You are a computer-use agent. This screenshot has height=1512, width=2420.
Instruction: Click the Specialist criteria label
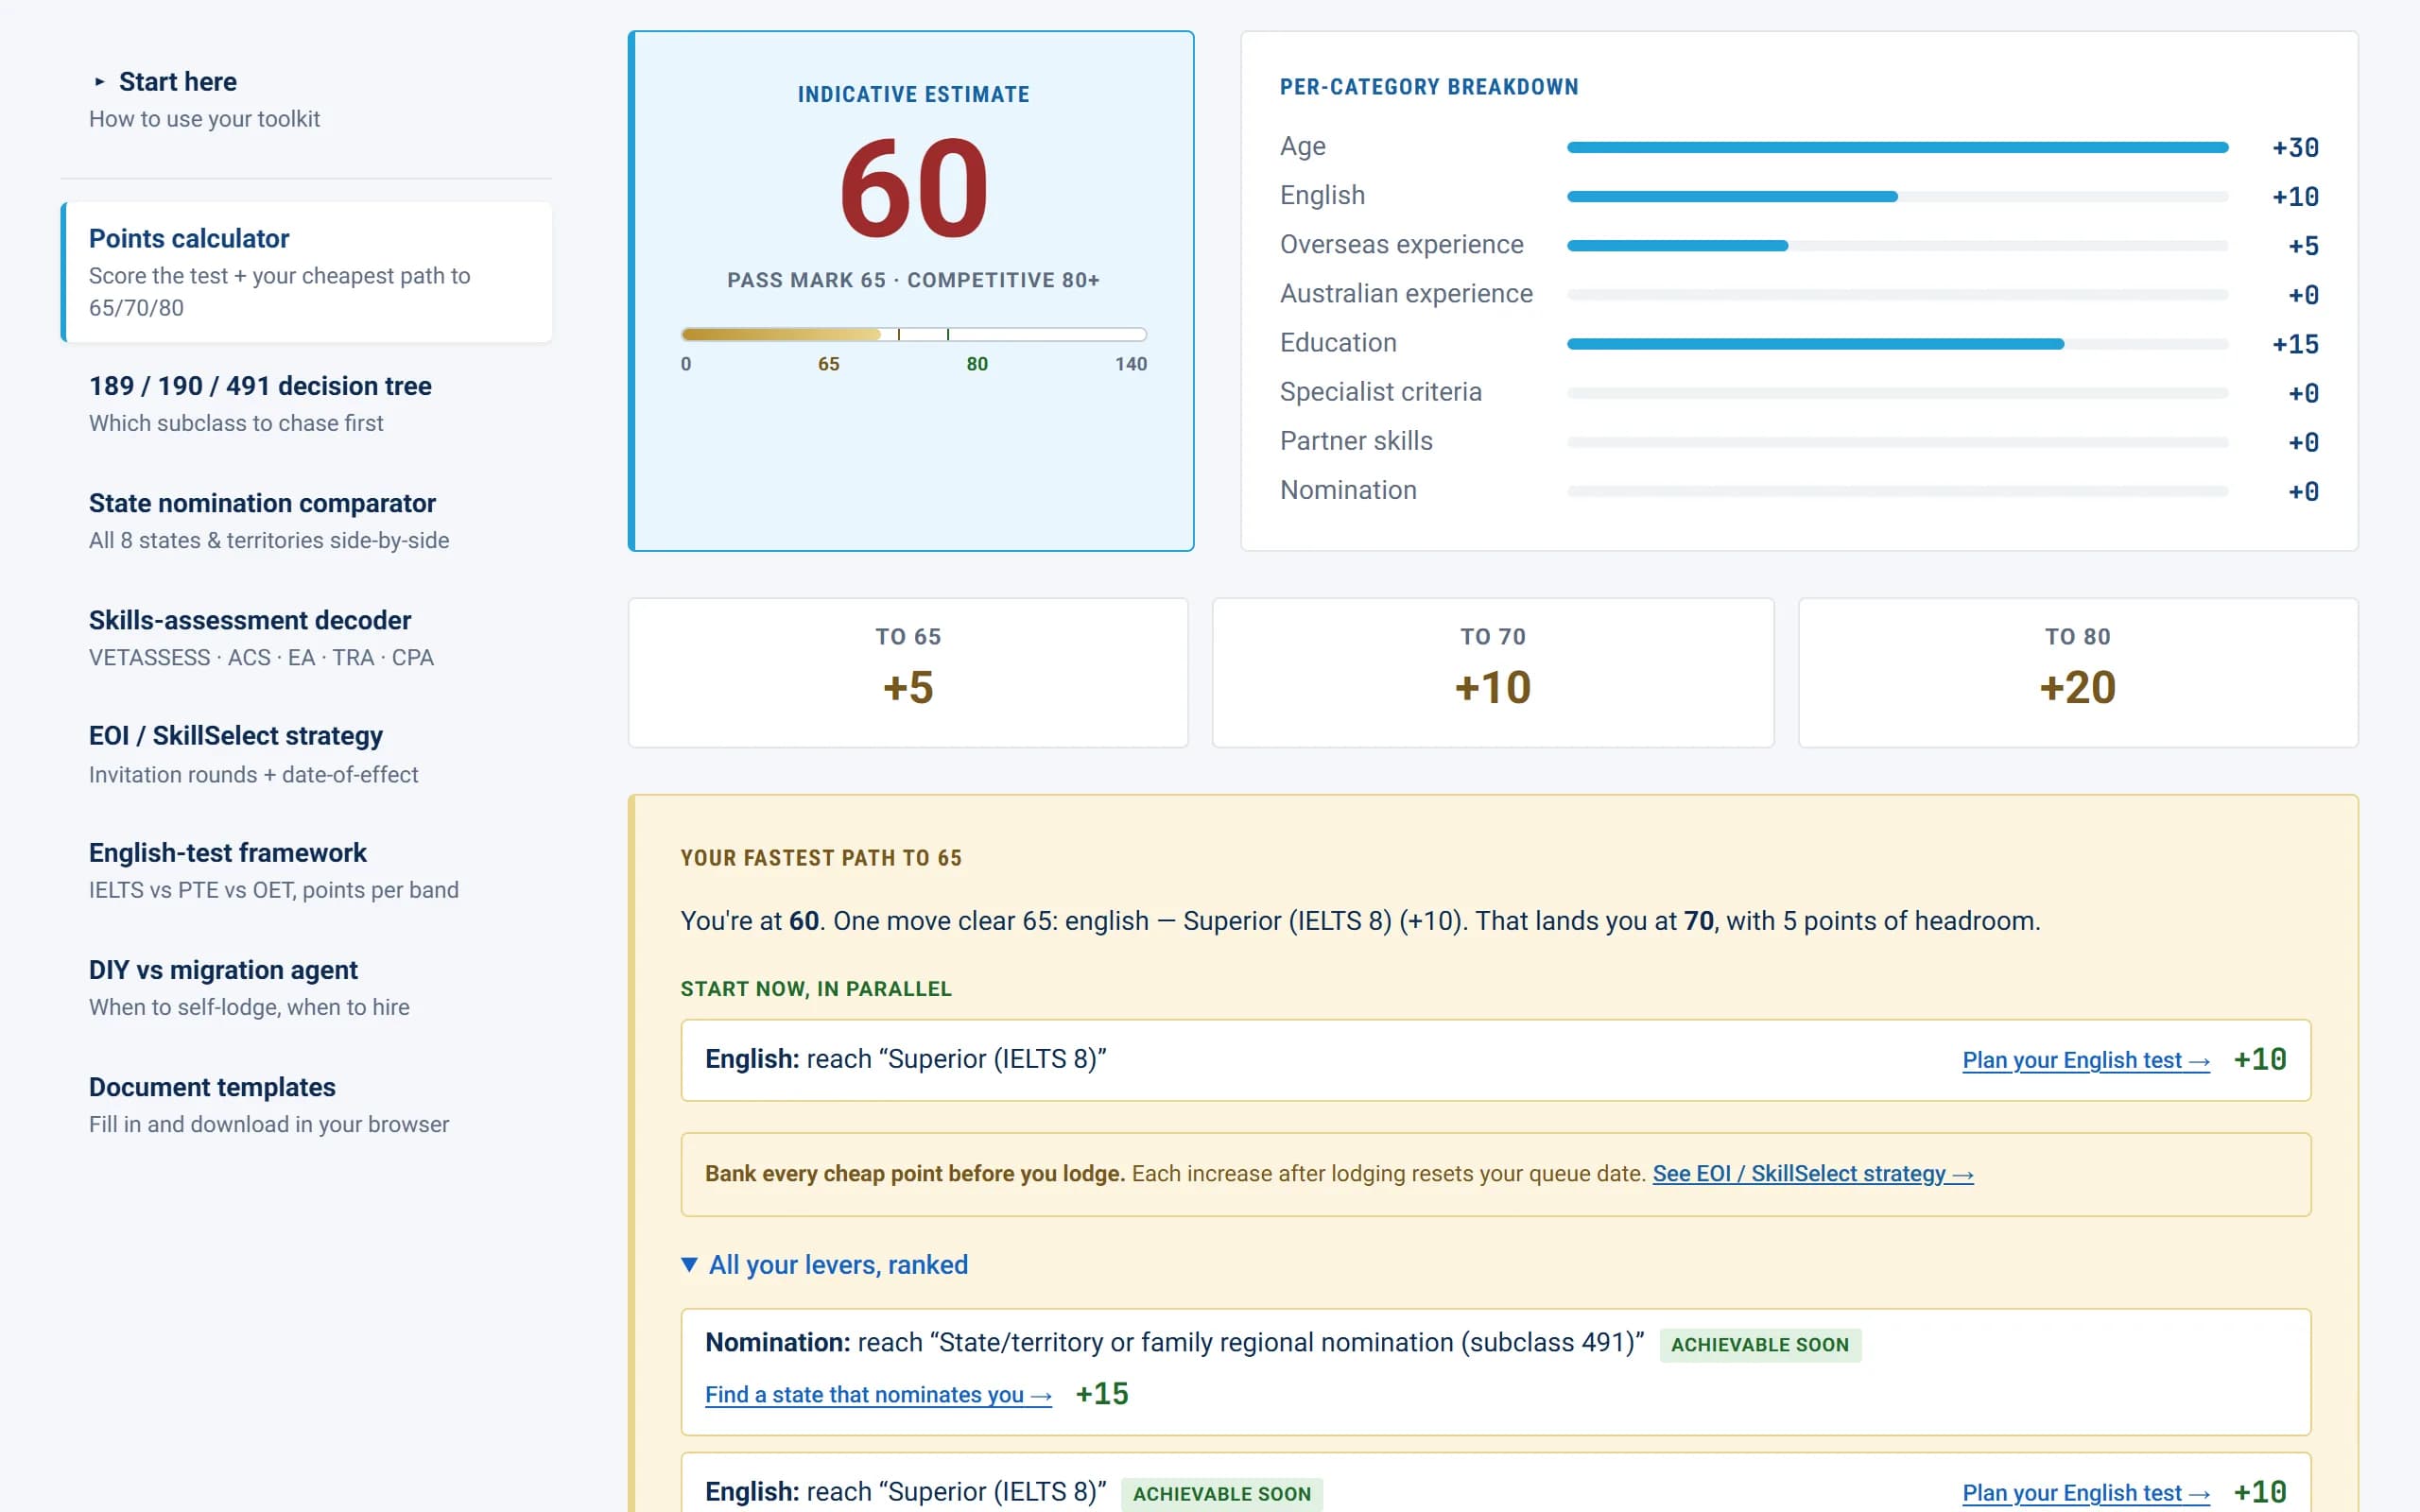(1381, 392)
